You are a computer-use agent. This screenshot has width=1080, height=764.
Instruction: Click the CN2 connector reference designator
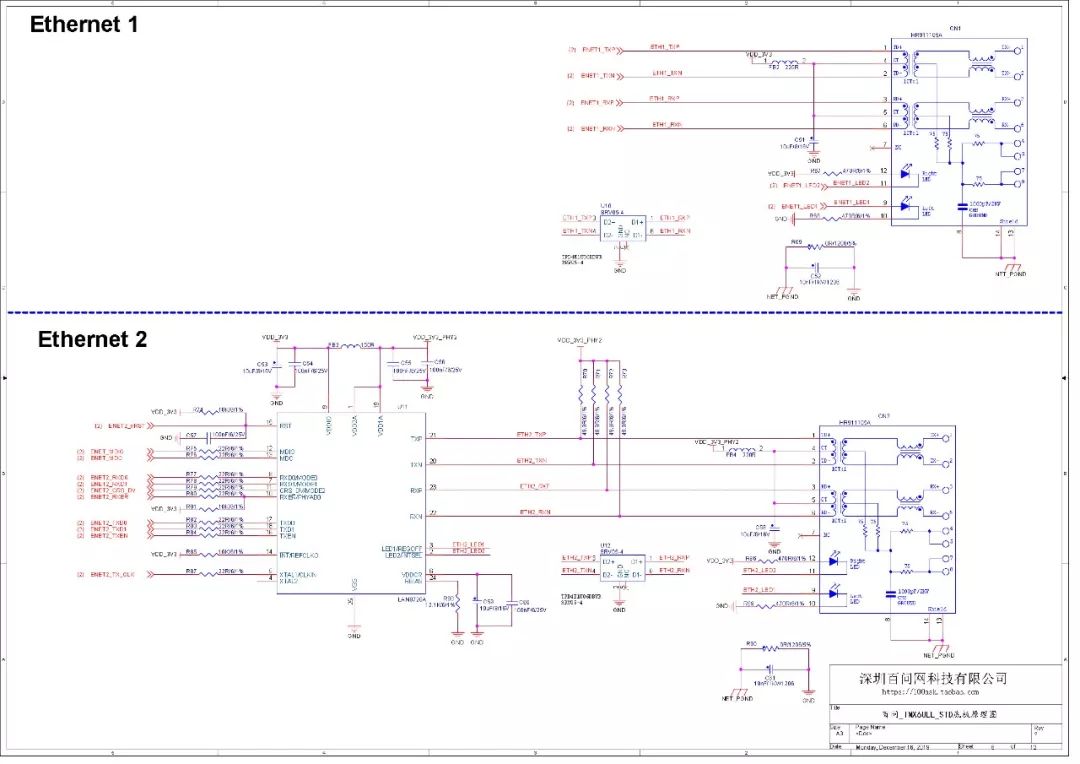[884, 416]
